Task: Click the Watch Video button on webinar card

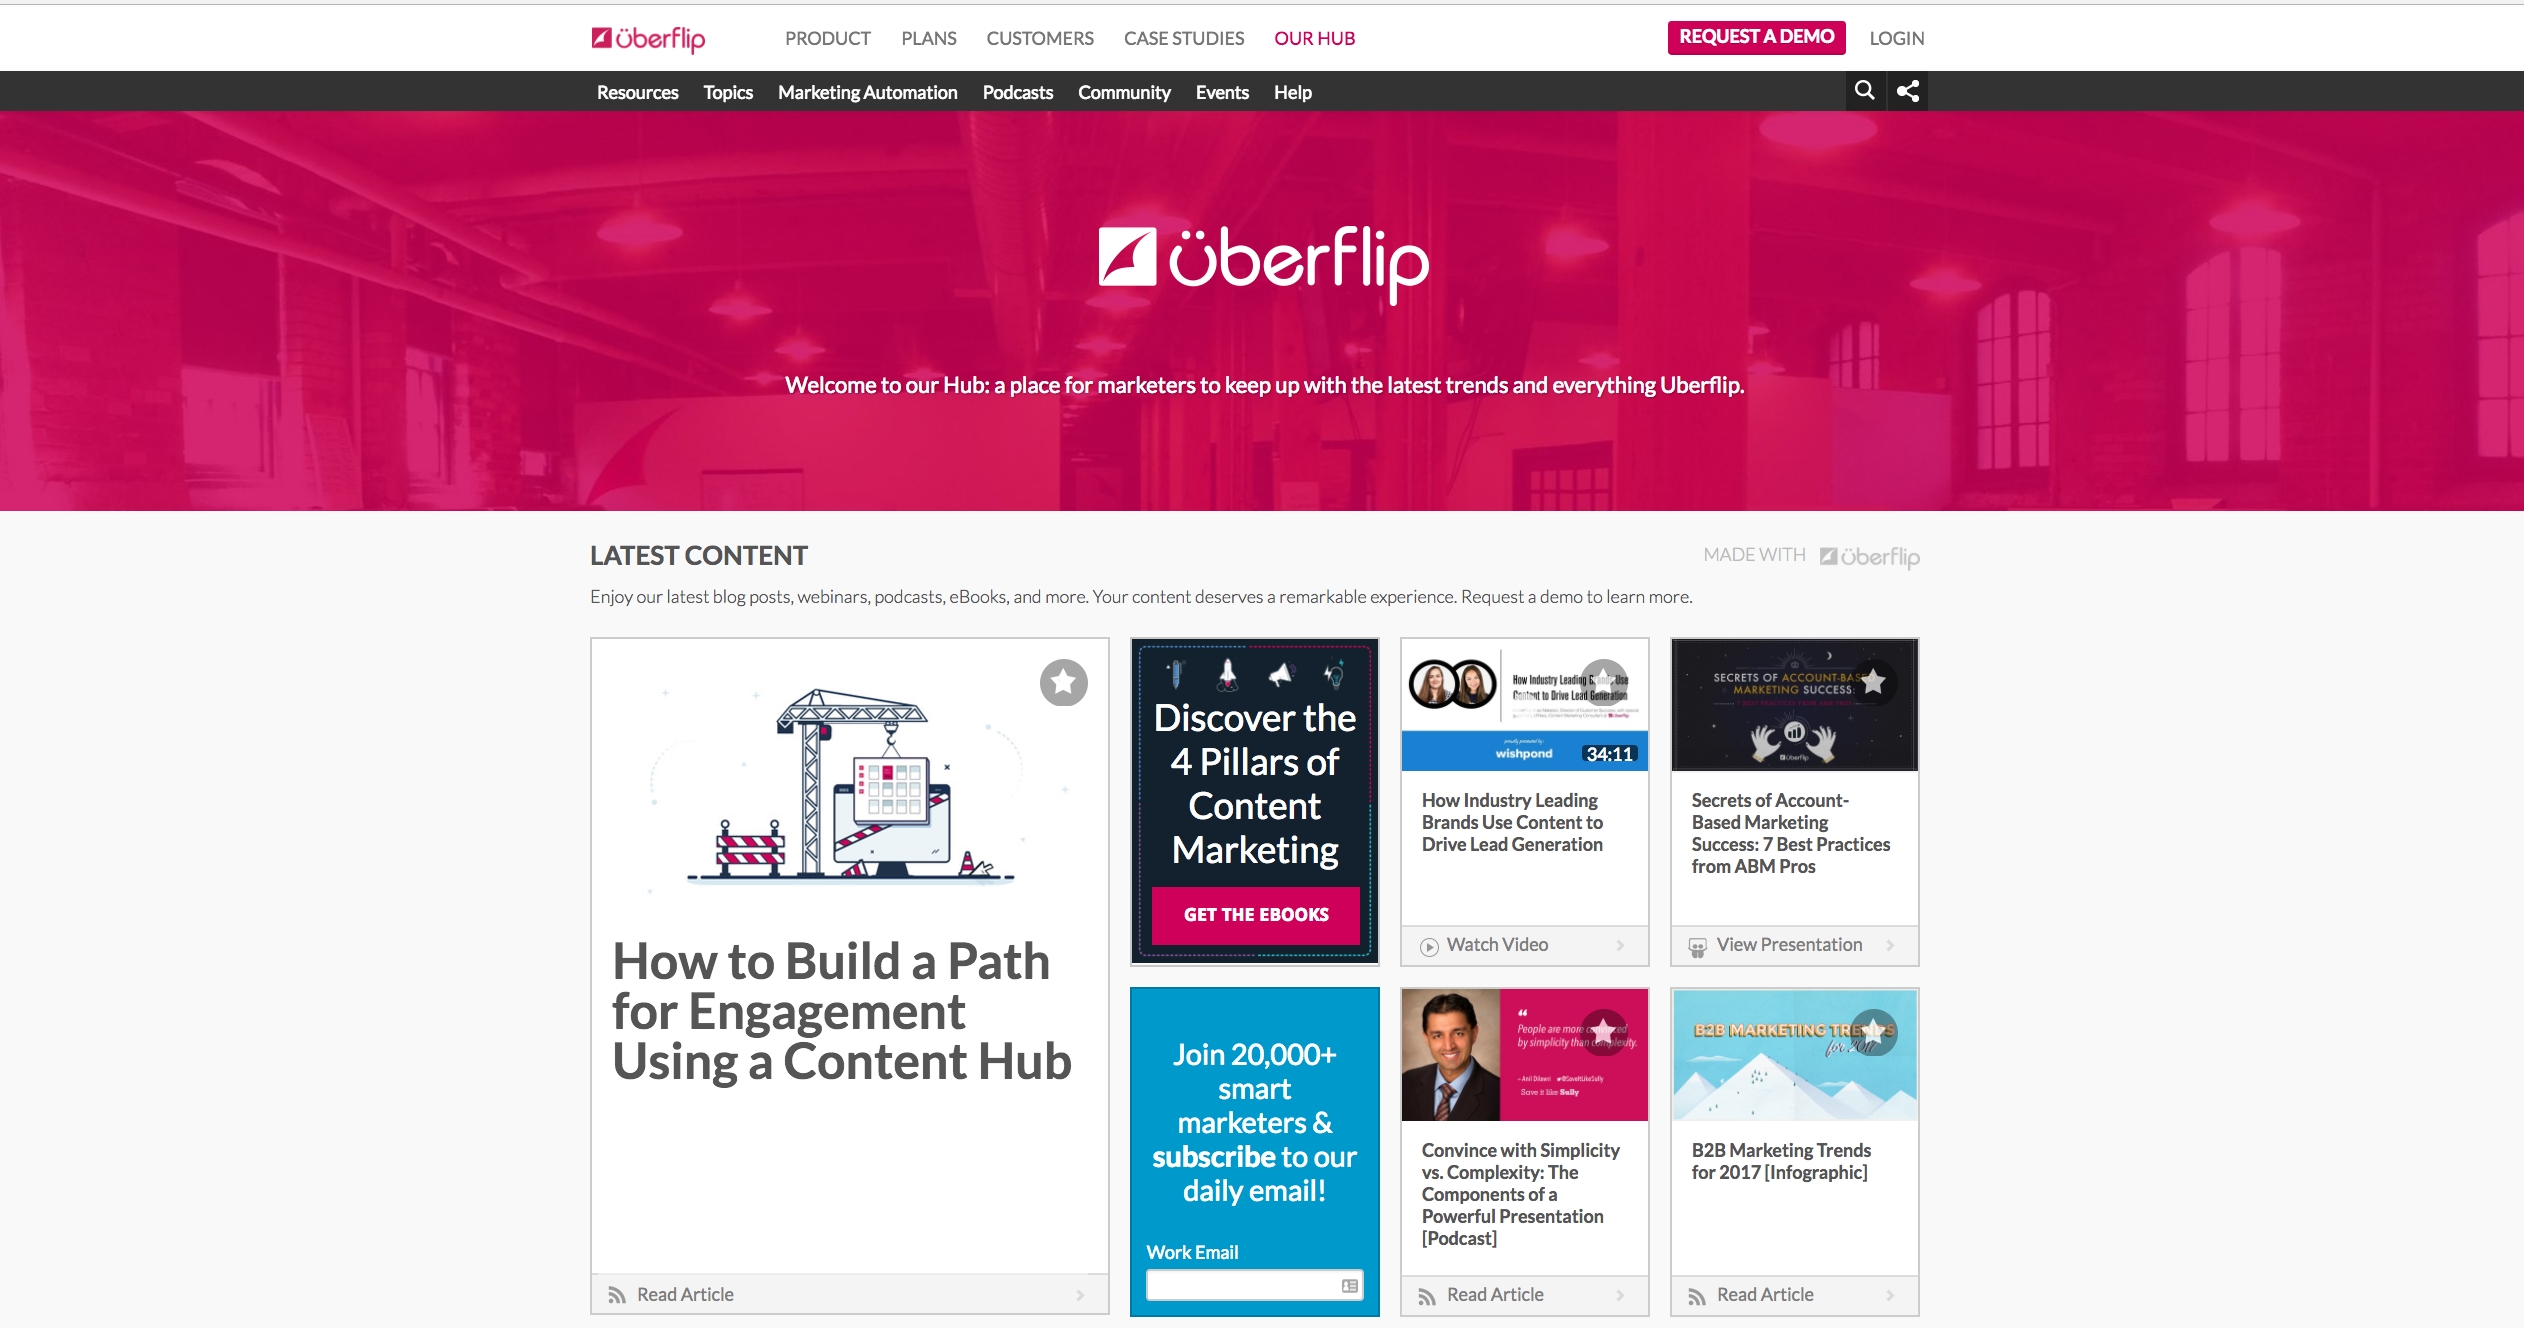Action: 1497,946
